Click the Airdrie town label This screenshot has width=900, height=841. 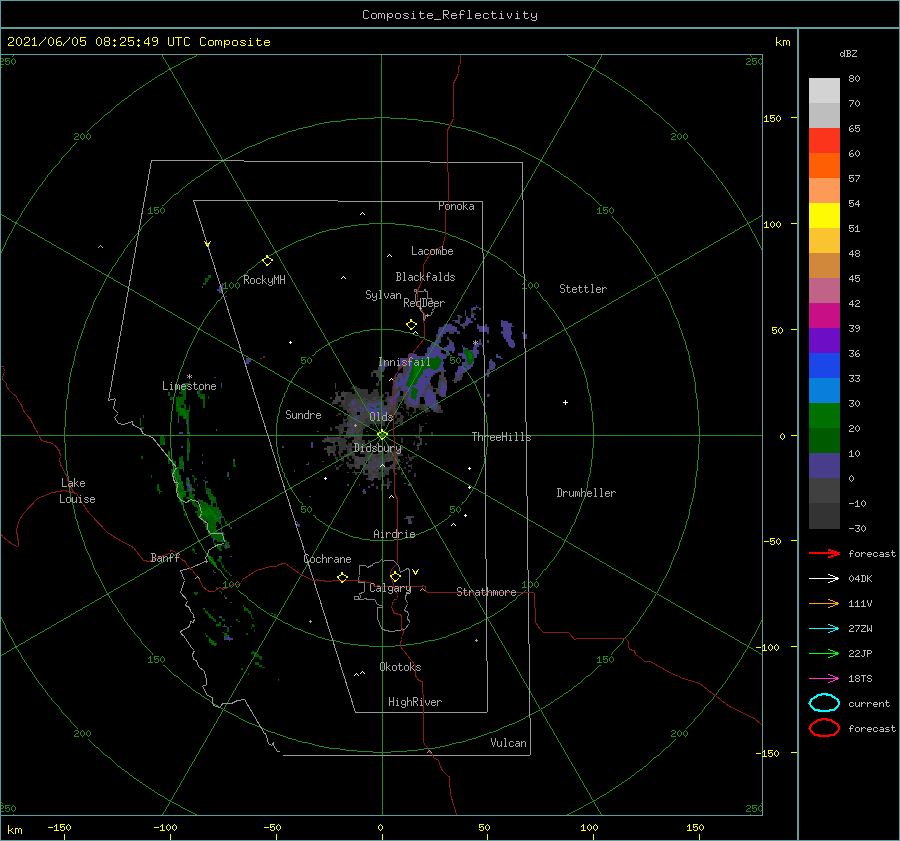coord(394,534)
